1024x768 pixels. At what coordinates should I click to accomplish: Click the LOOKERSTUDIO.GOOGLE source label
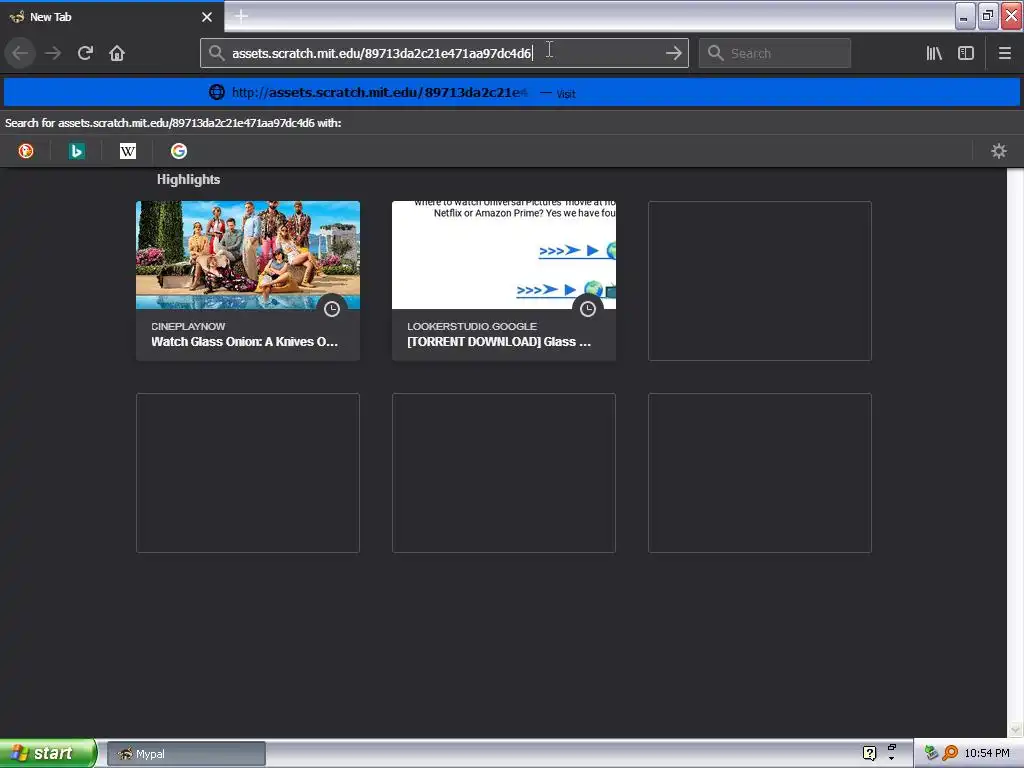coord(472,326)
